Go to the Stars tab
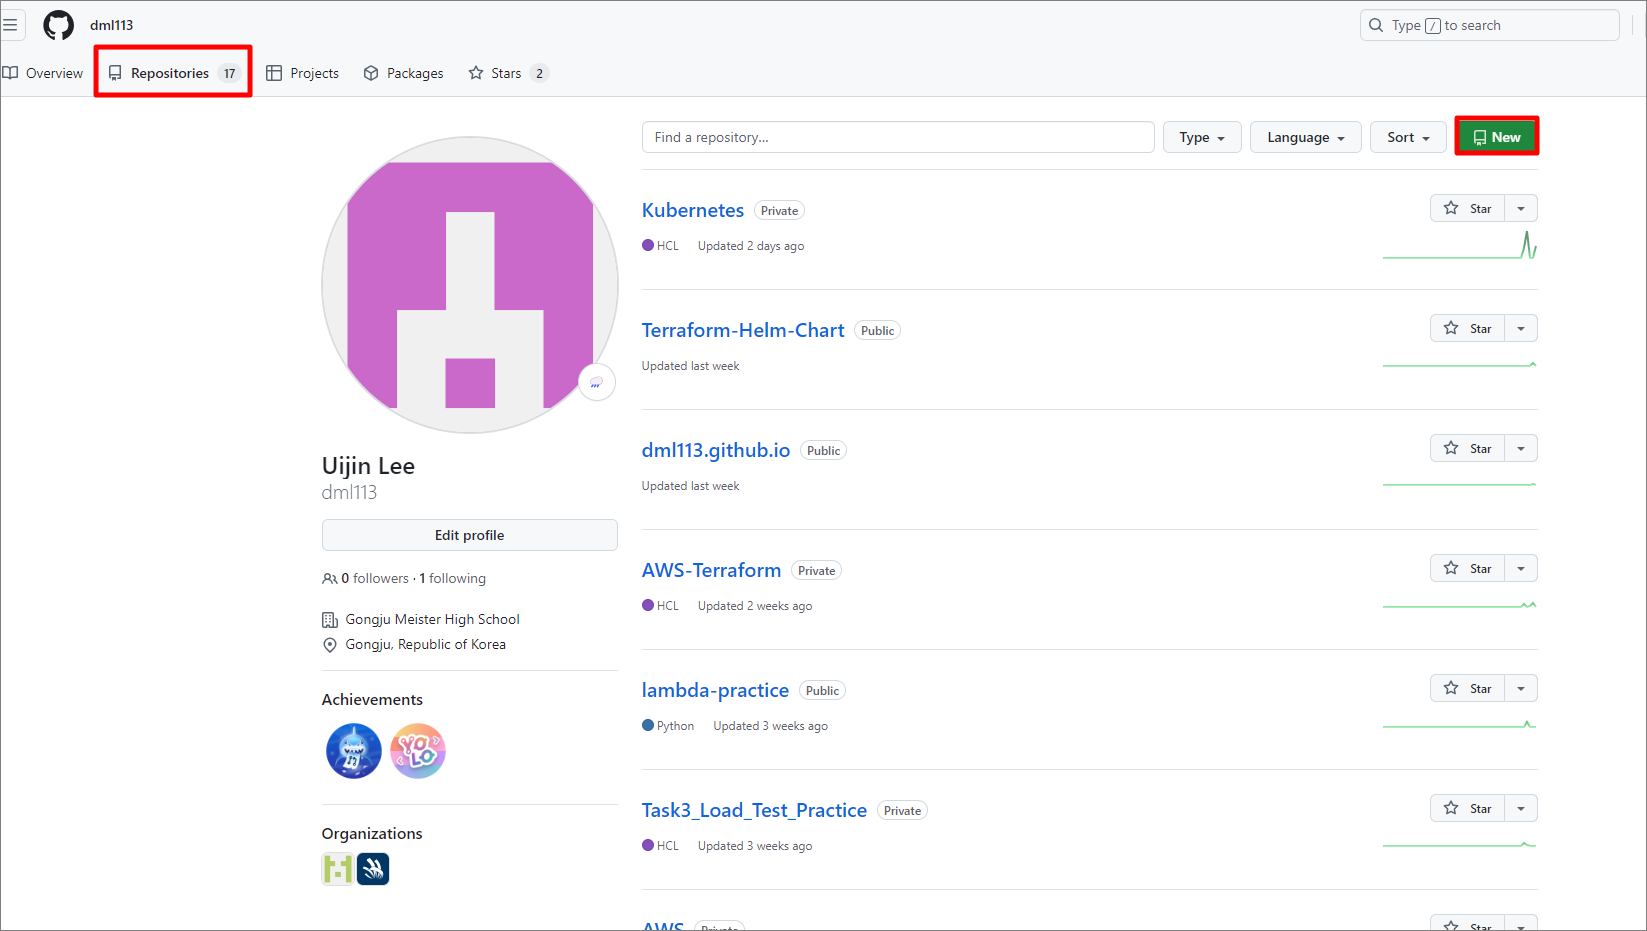 click(x=509, y=73)
